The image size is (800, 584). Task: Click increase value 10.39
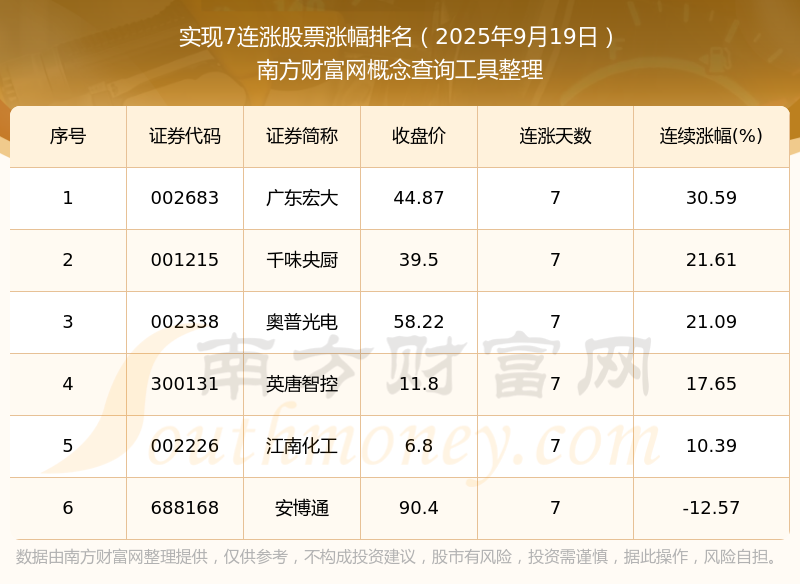[x=711, y=446]
